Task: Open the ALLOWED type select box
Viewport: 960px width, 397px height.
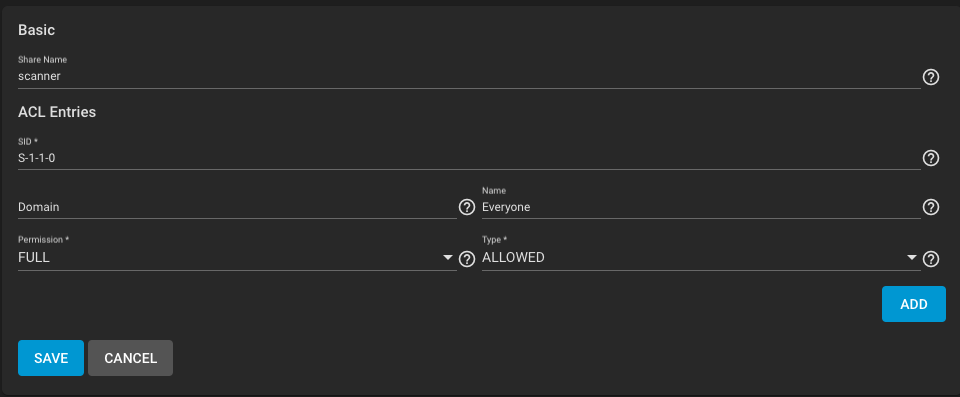Action: (x=701, y=258)
